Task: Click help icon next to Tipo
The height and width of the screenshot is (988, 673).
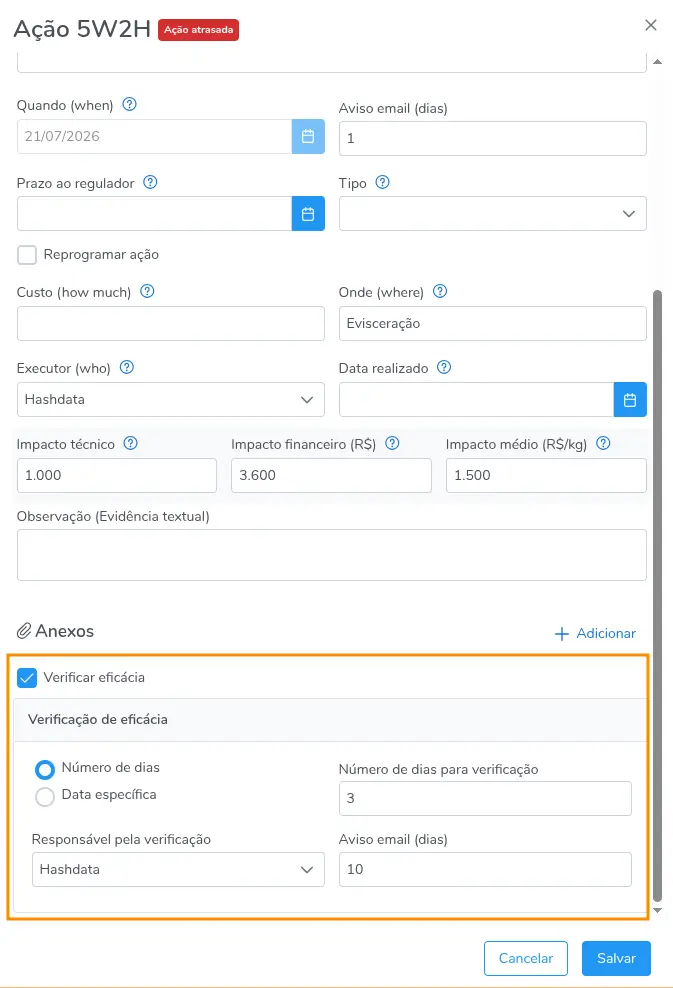Action: pos(383,182)
